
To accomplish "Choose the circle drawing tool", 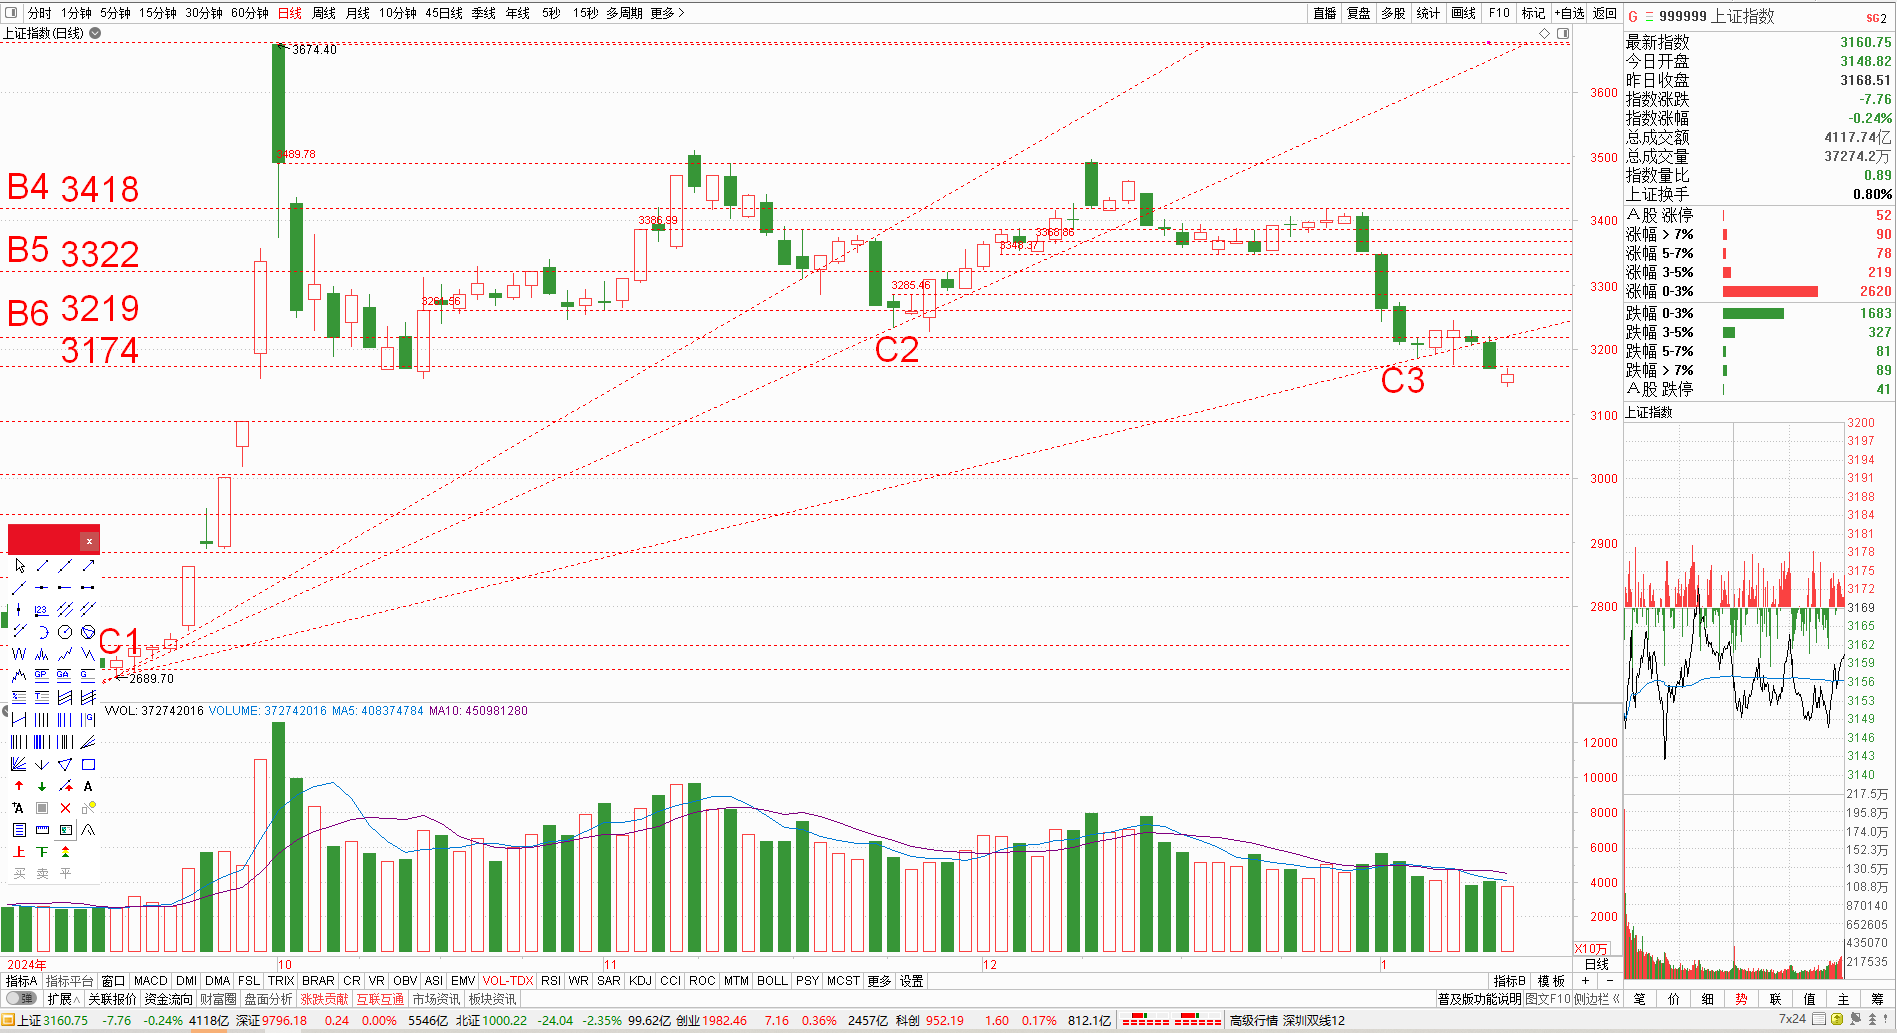I will point(65,632).
